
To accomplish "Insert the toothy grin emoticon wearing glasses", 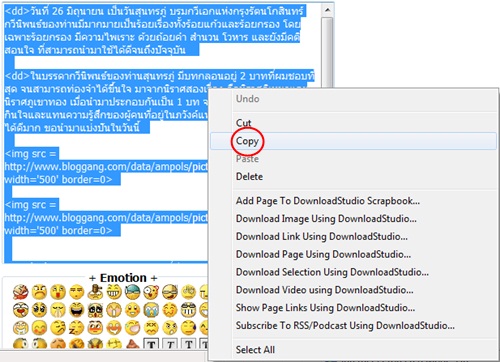I will [x=188, y=310].
